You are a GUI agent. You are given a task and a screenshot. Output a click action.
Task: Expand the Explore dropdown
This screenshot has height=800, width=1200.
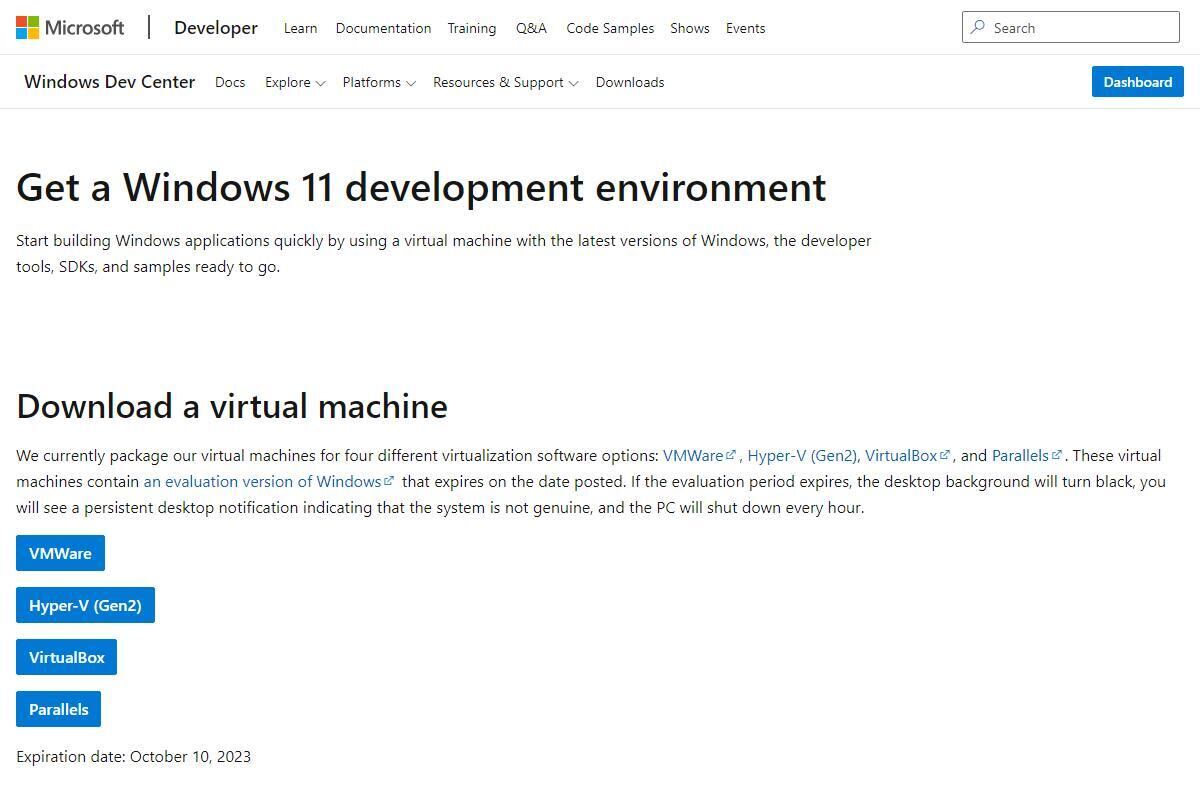295,82
